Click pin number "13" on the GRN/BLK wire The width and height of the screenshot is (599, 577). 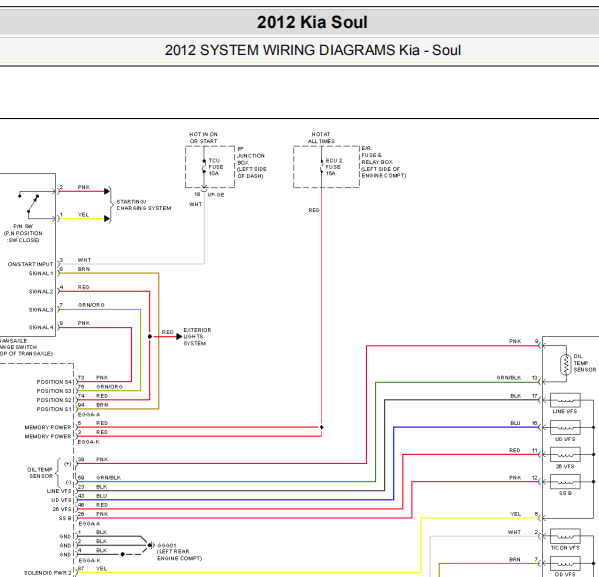coord(535,378)
